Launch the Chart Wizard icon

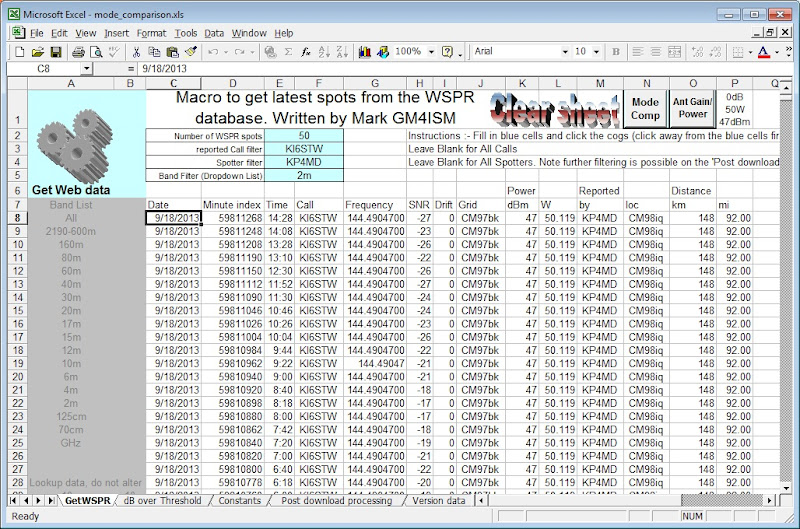(x=363, y=51)
